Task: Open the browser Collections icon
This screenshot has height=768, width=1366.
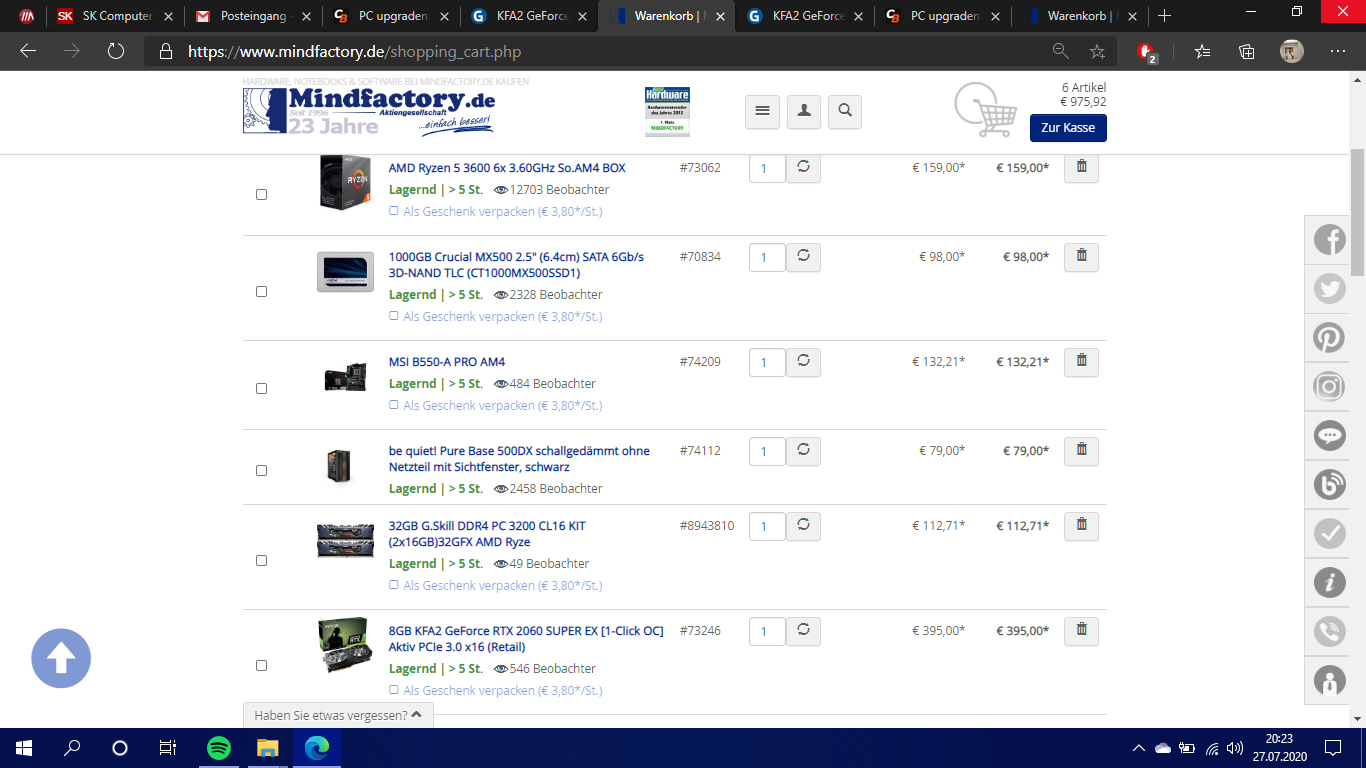Action: tap(1246, 51)
